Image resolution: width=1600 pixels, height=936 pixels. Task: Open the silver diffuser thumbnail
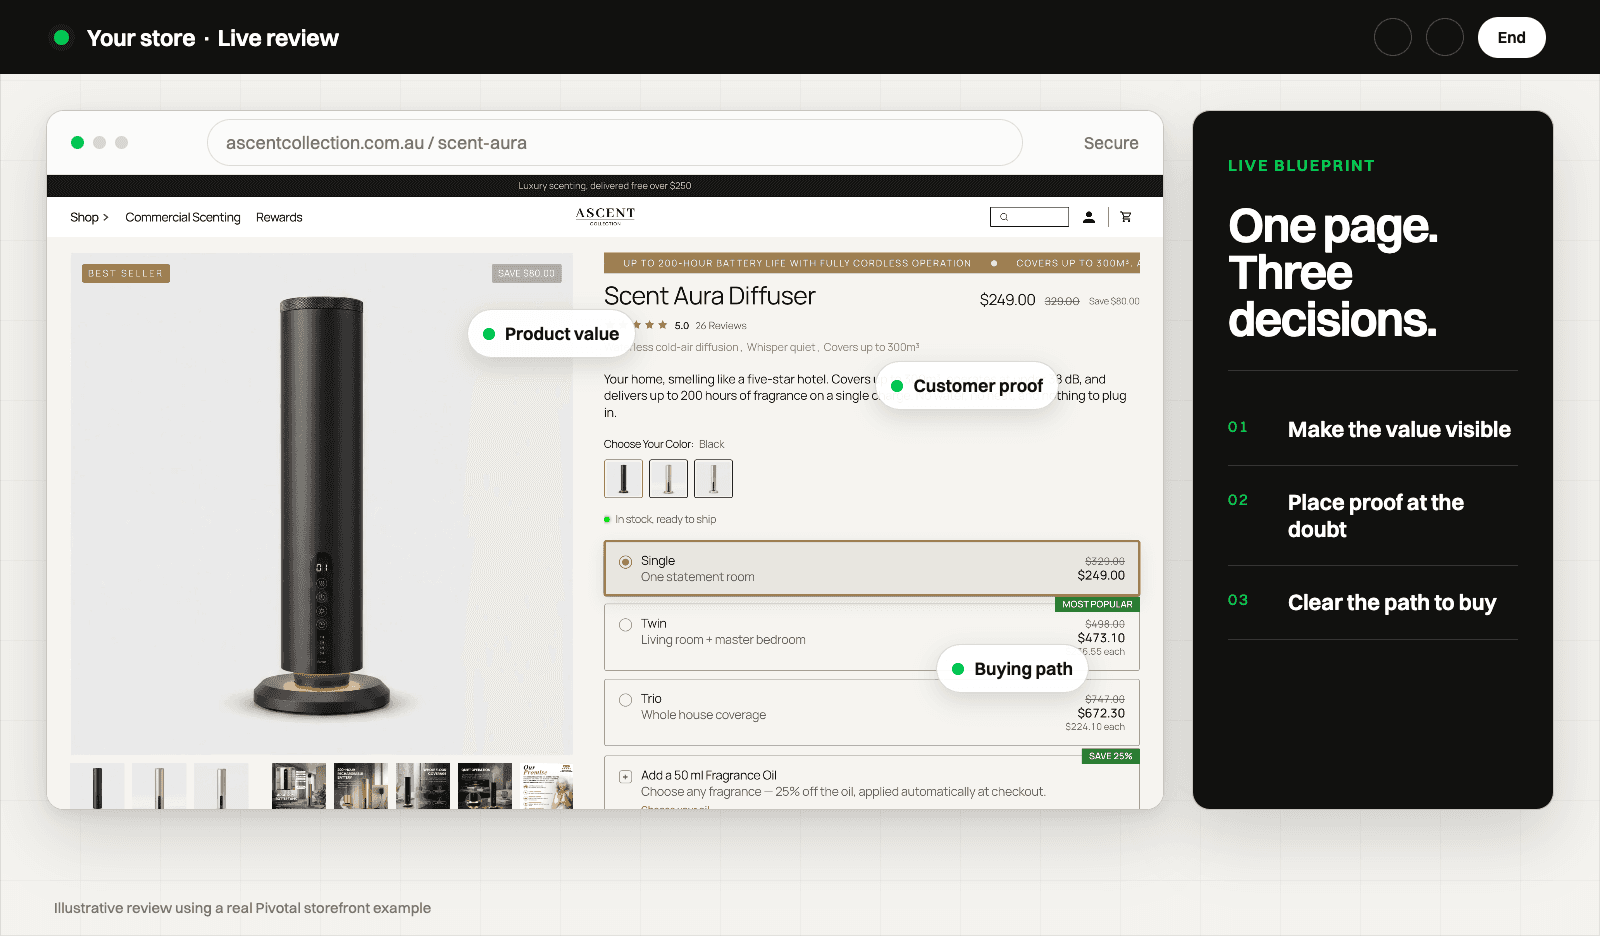[221, 786]
